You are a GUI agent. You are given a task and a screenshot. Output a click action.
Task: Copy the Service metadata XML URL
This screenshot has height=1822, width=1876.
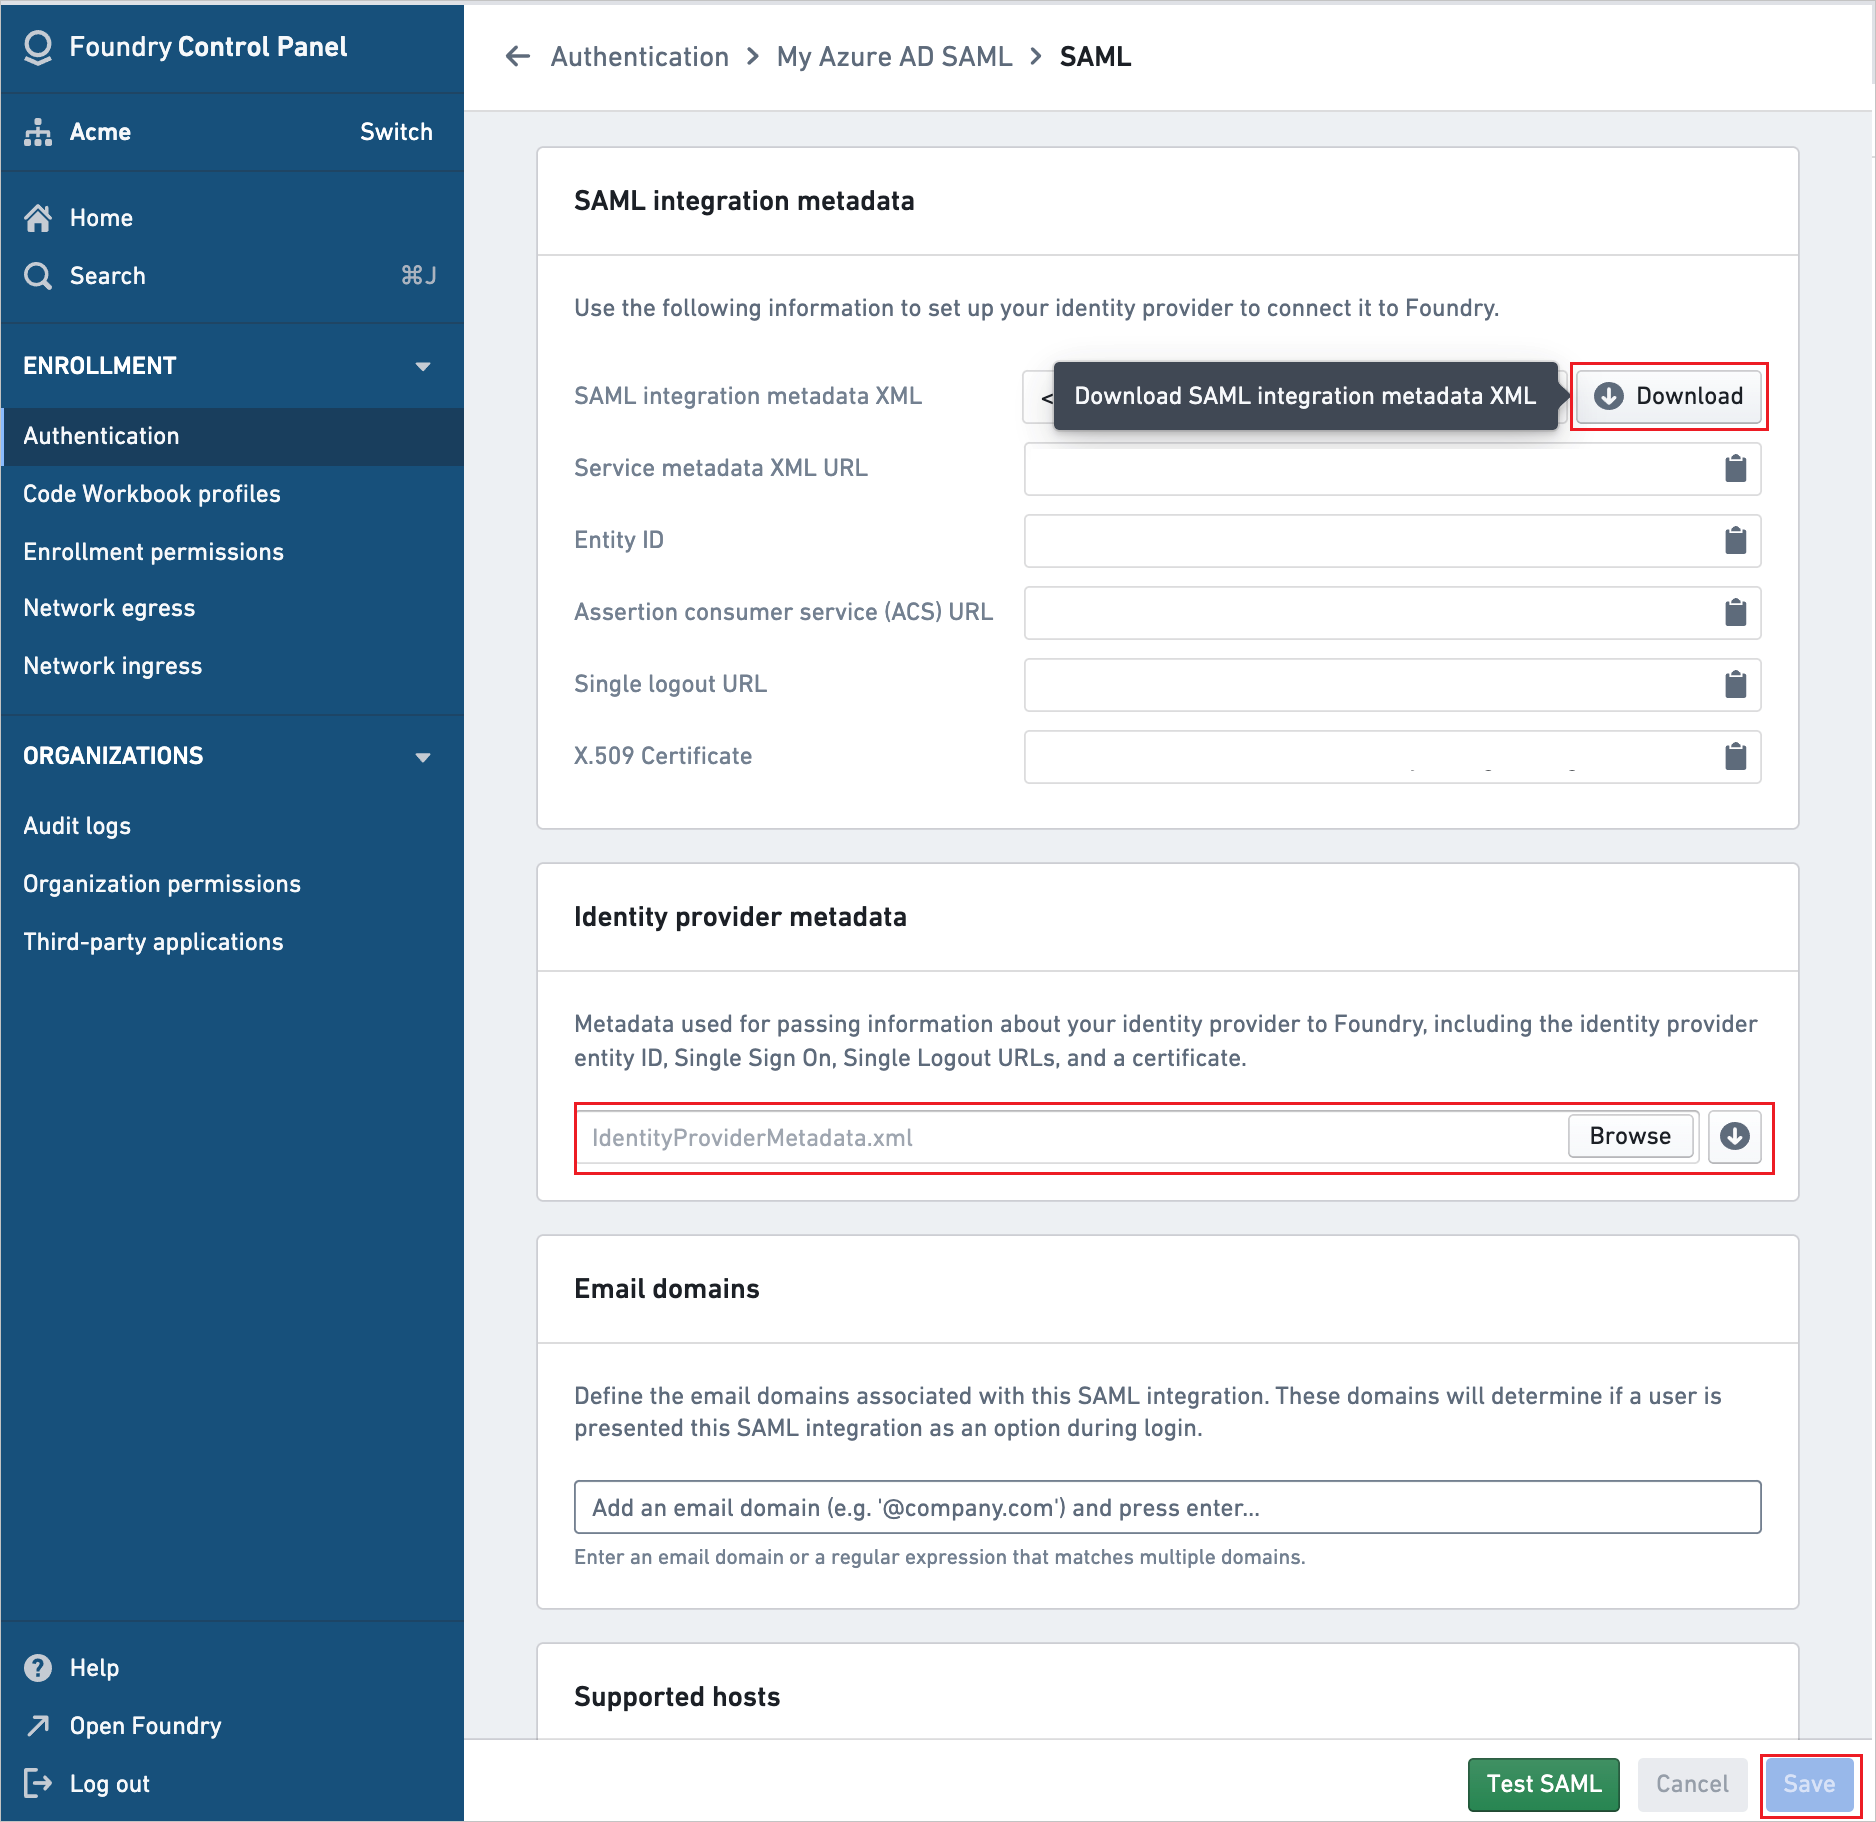tap(1736, 468)
